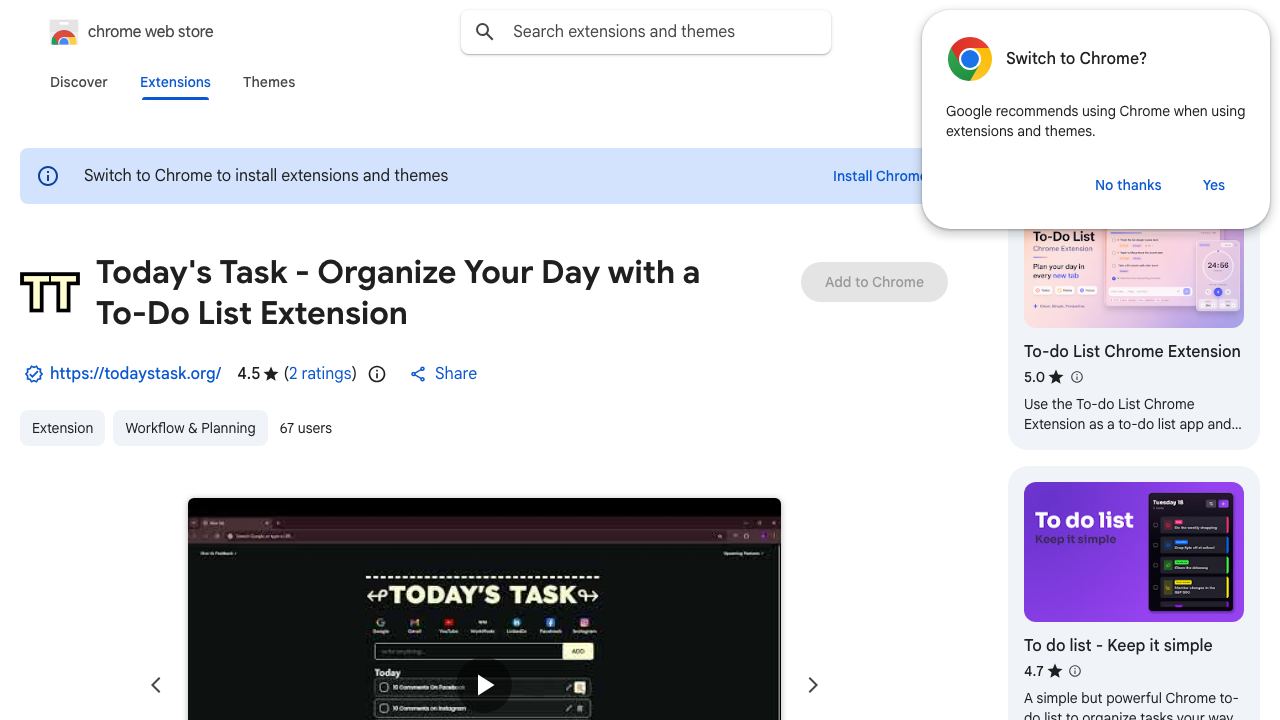This screenshot has width=1280, height=720.
Task: Open the Themes tab
Action: point(269,82)
